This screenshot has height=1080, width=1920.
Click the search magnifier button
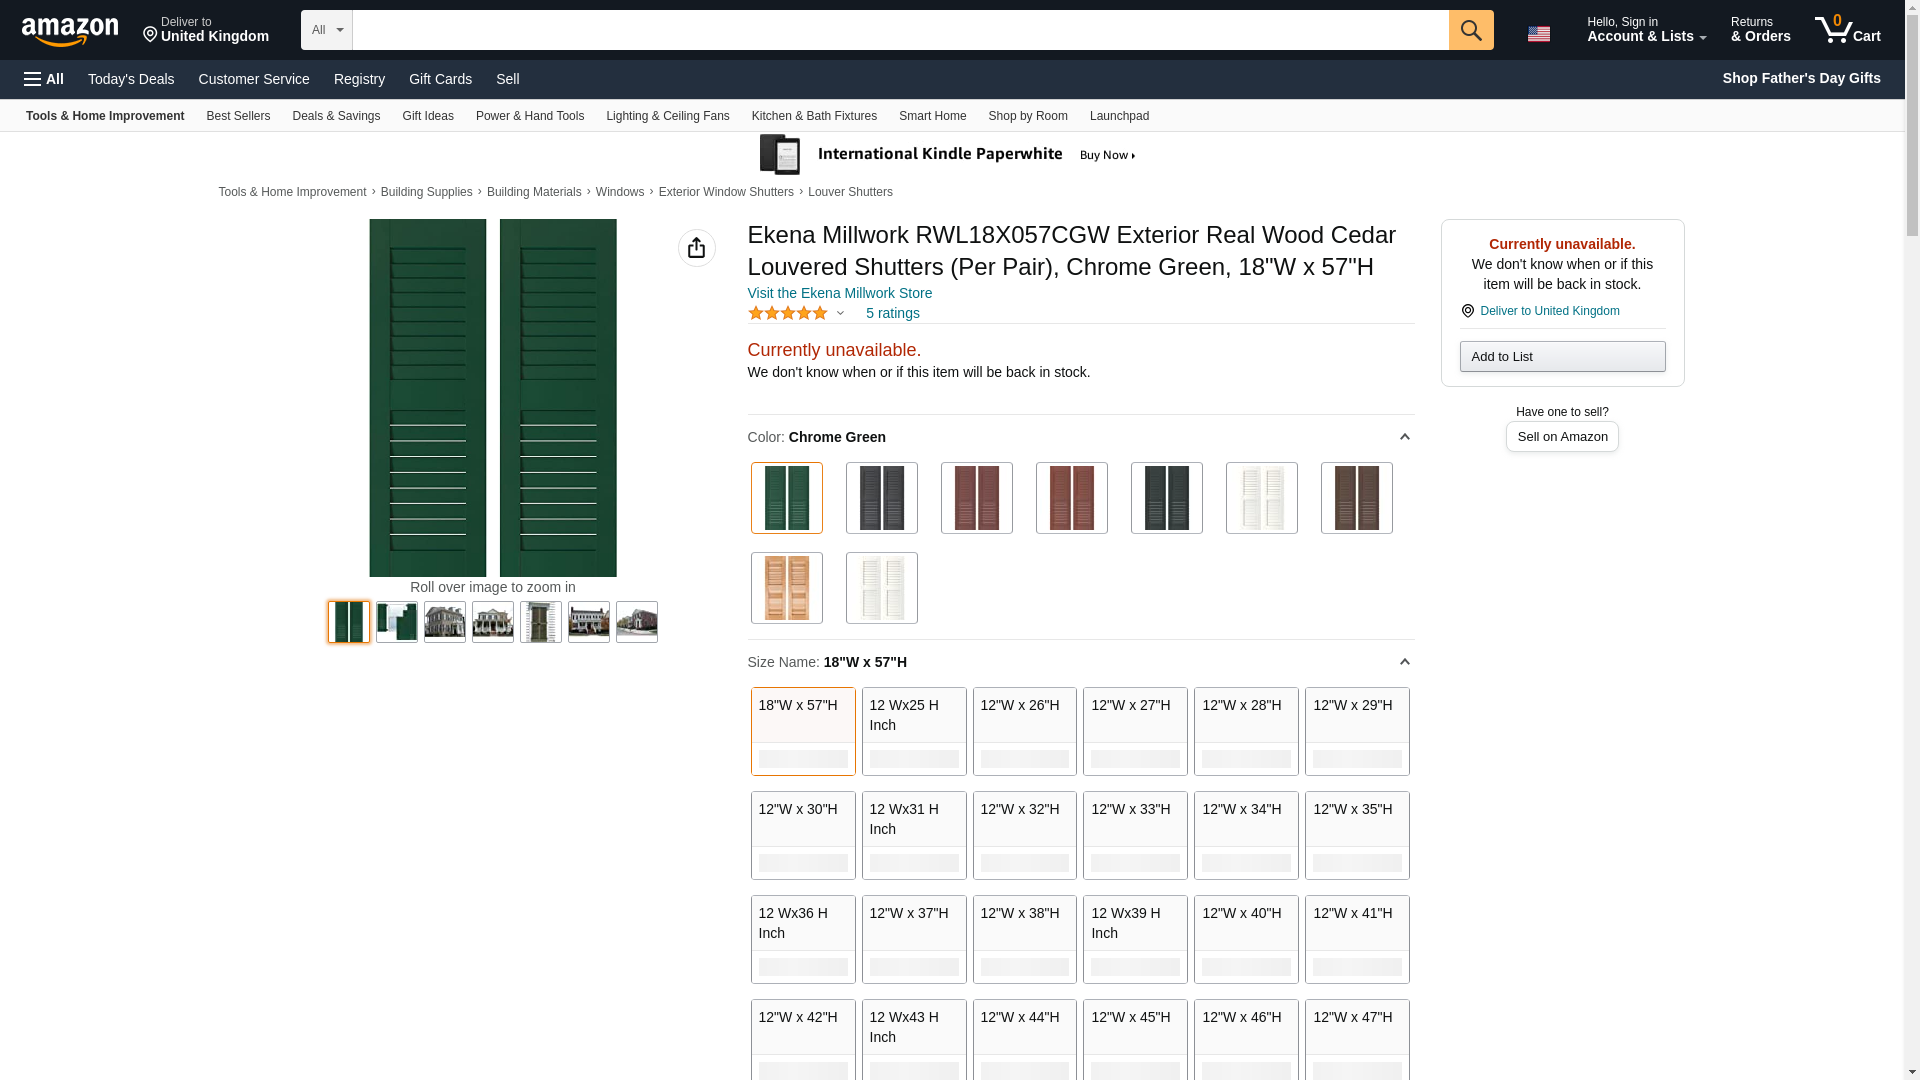tap(1470, 30)
